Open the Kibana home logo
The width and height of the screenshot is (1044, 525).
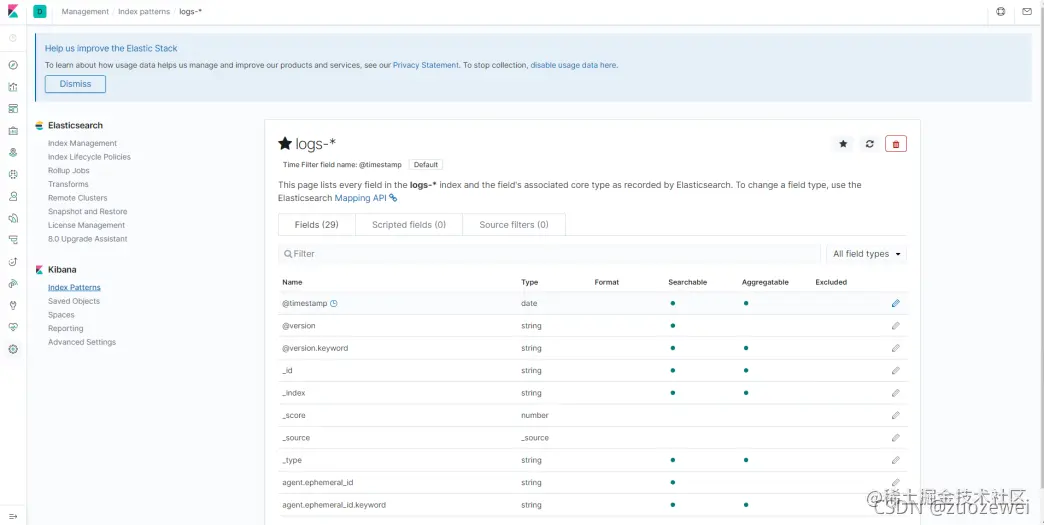coord(13,11)
